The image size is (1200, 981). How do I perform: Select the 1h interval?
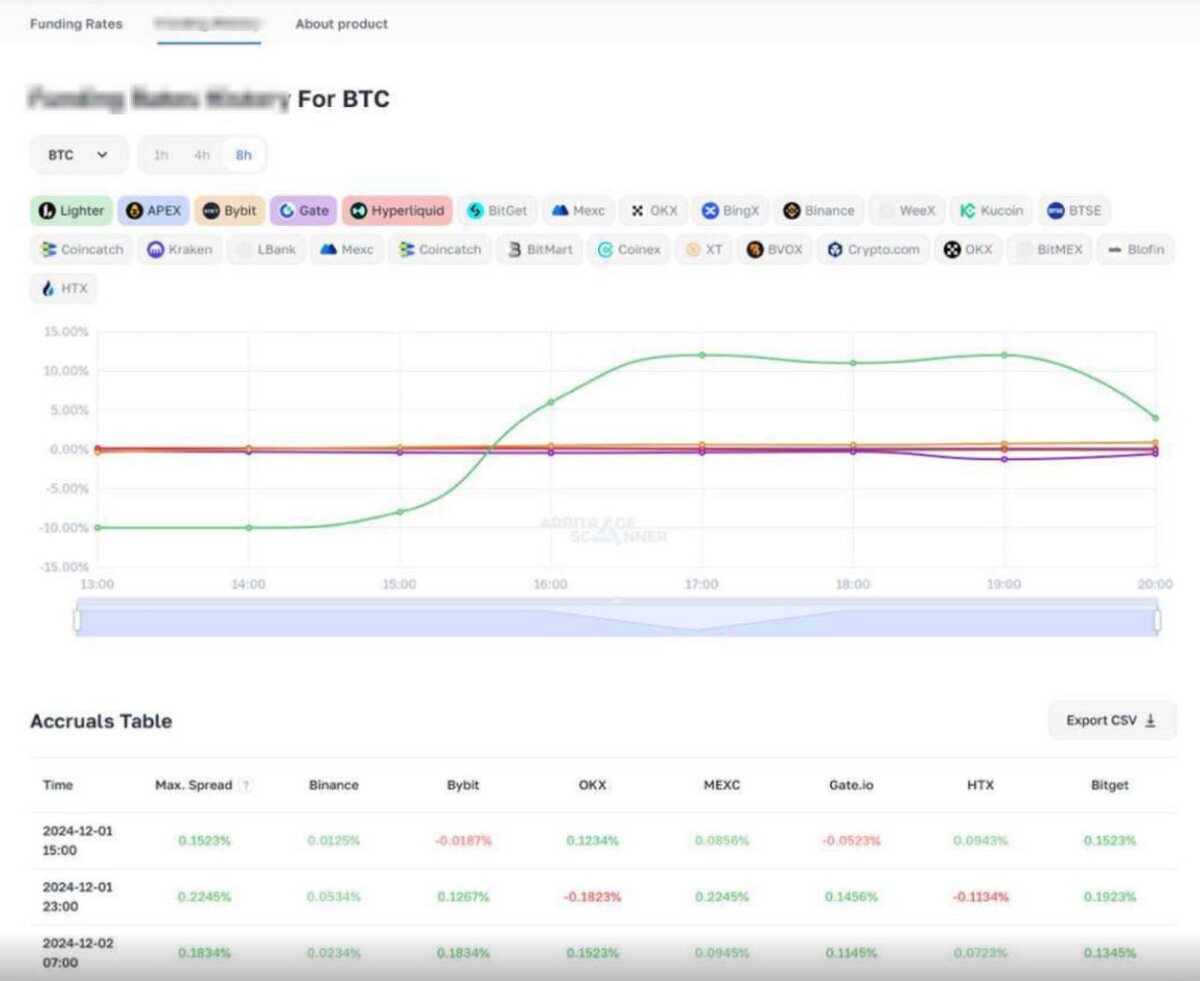[x=161, y=155]
